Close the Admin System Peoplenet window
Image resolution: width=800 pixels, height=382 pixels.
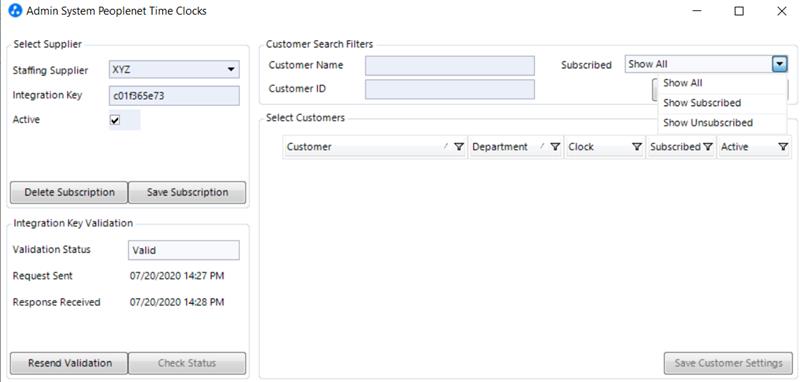pyautogui.click(x=781, y=11)
